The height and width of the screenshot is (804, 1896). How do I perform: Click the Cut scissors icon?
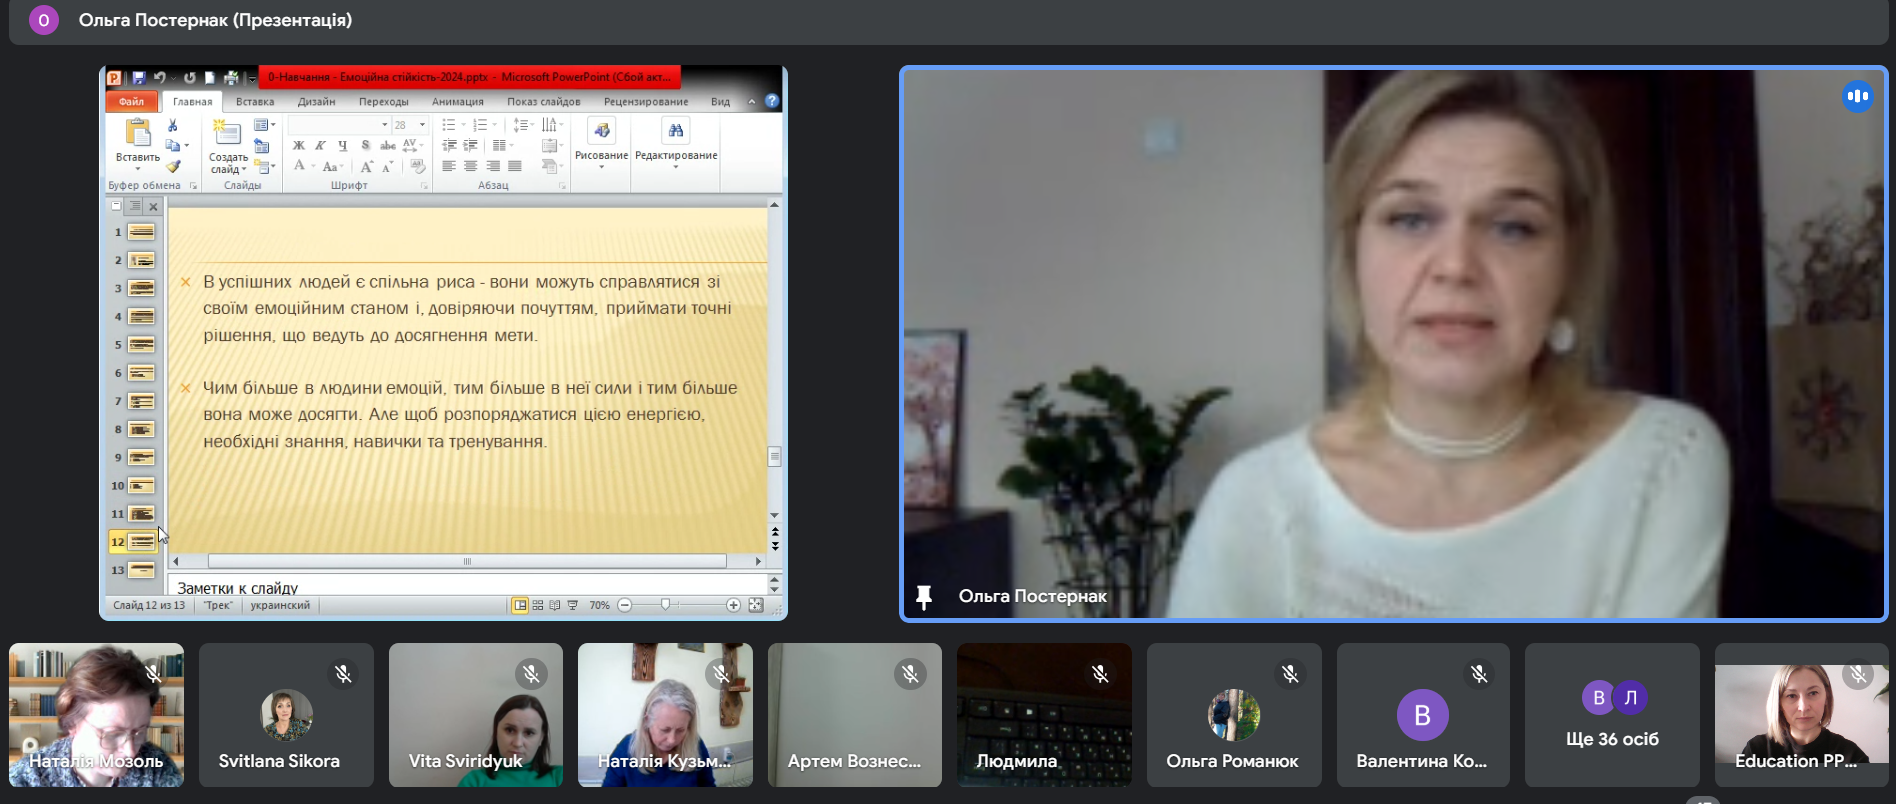pos(173,126)
